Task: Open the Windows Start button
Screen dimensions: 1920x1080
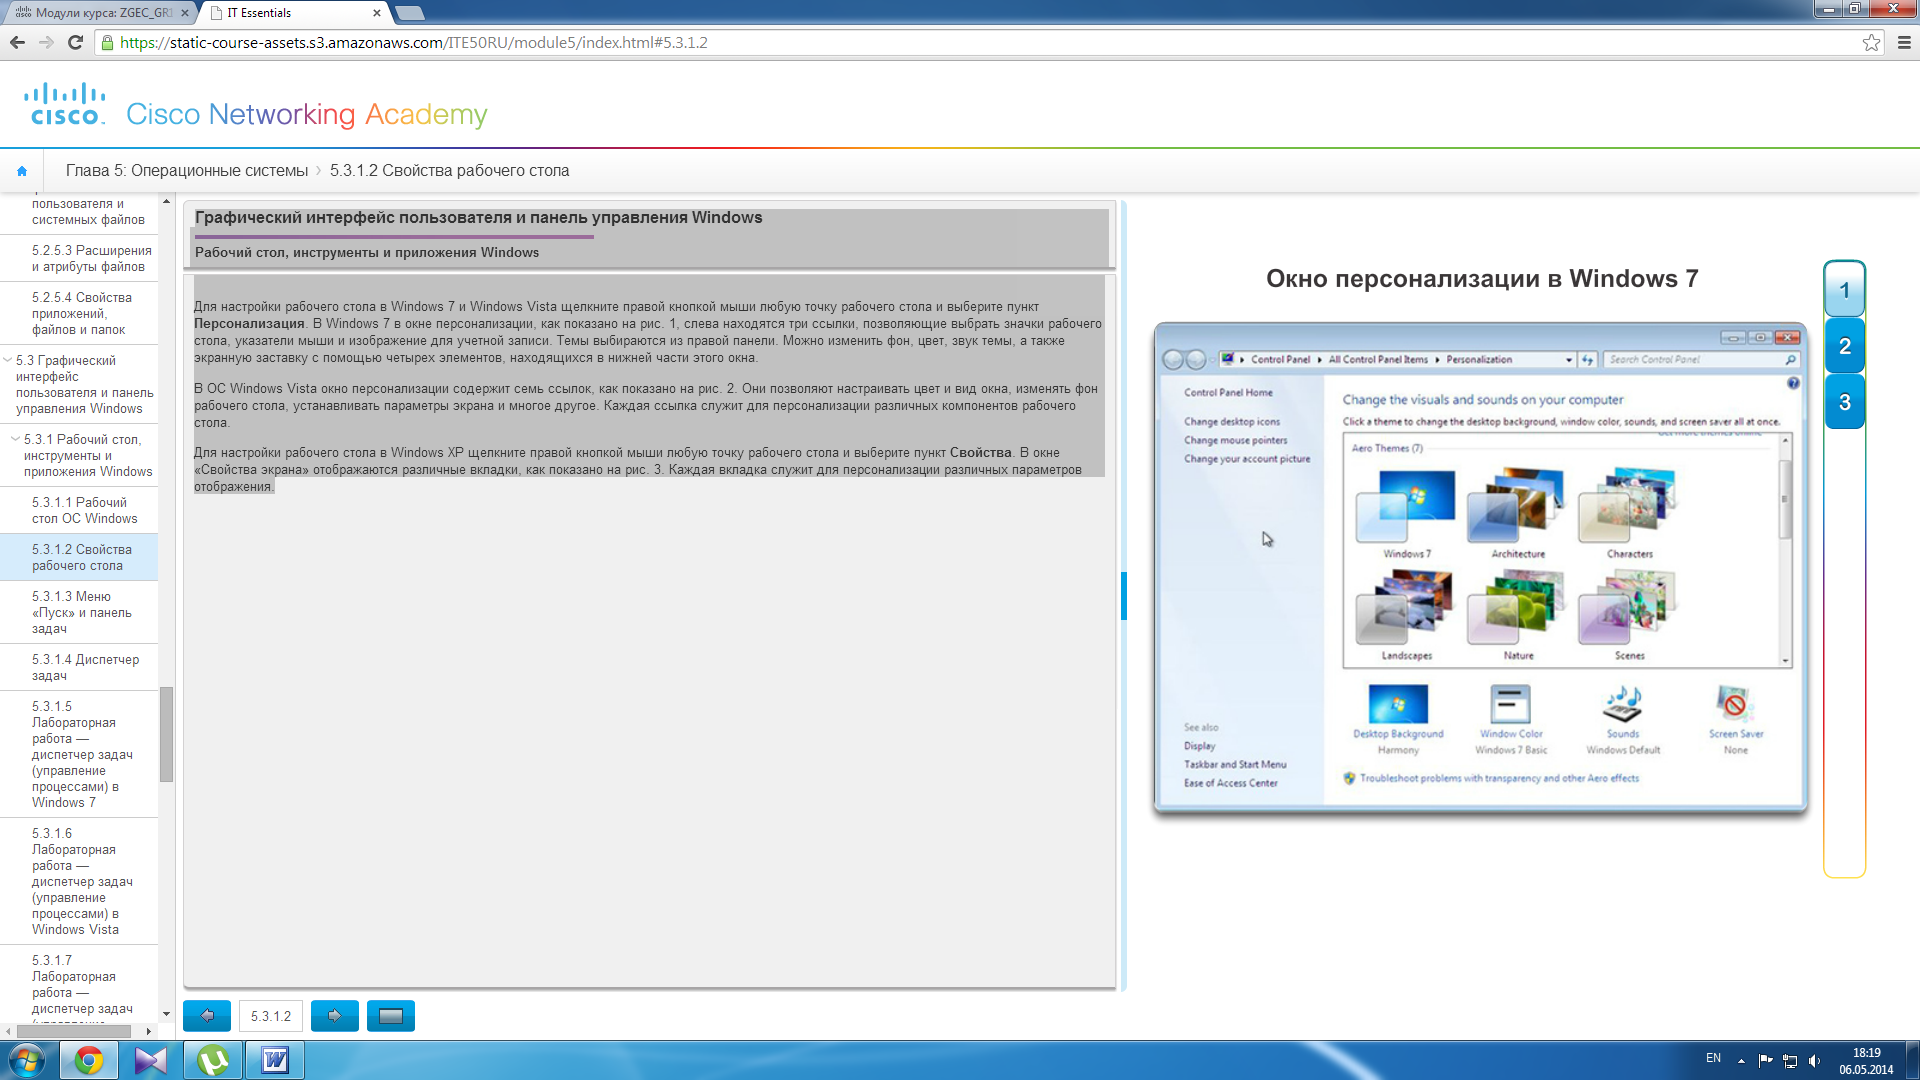Action: (27, 1060)
